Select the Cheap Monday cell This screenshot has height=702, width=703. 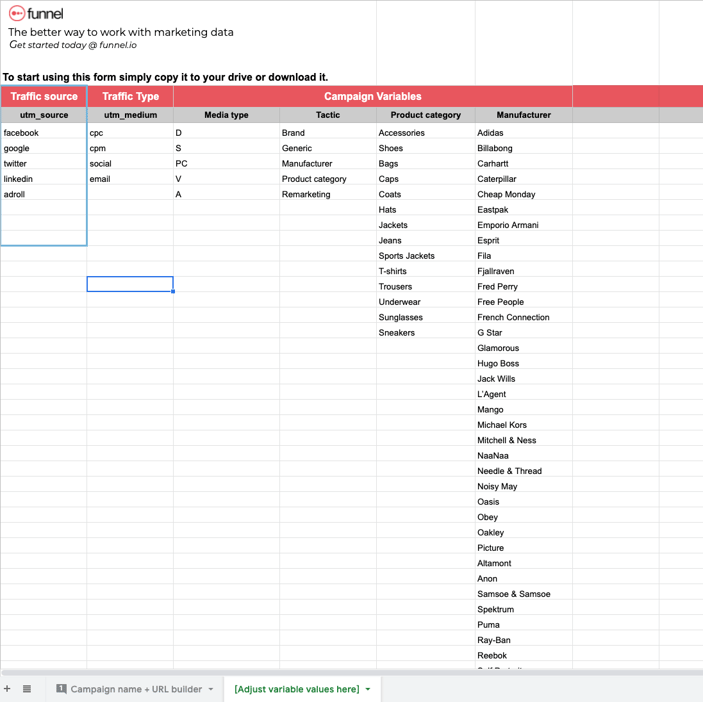(x=524, y=194)
